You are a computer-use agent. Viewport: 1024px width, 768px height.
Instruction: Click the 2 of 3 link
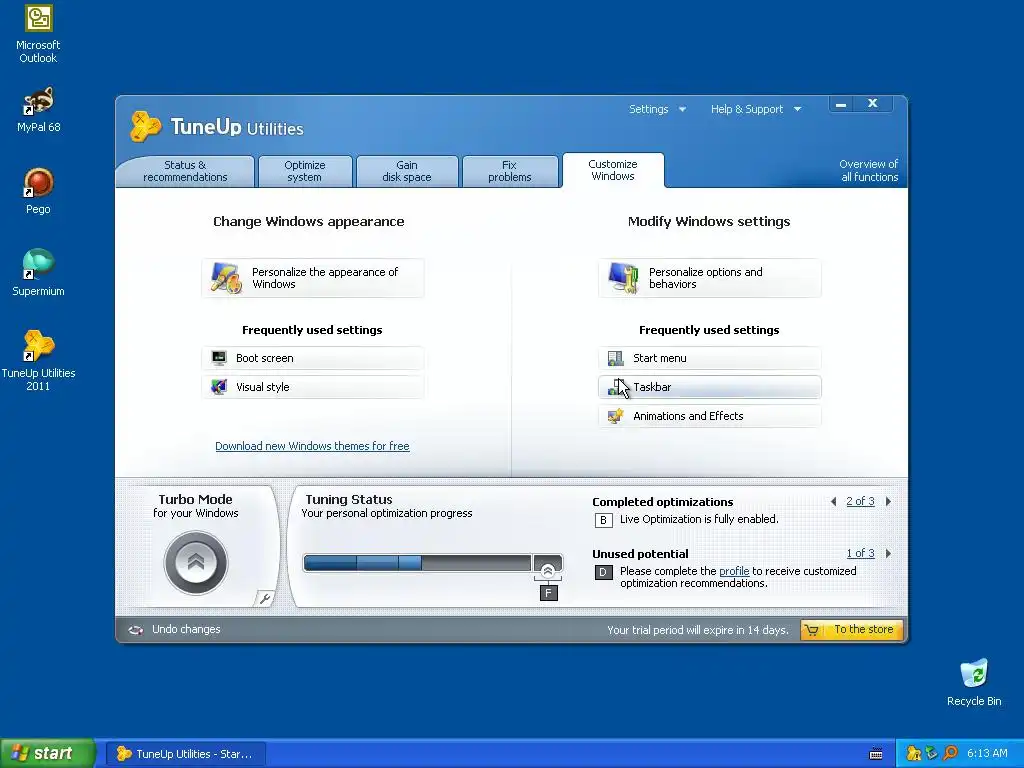pos(860,502)
